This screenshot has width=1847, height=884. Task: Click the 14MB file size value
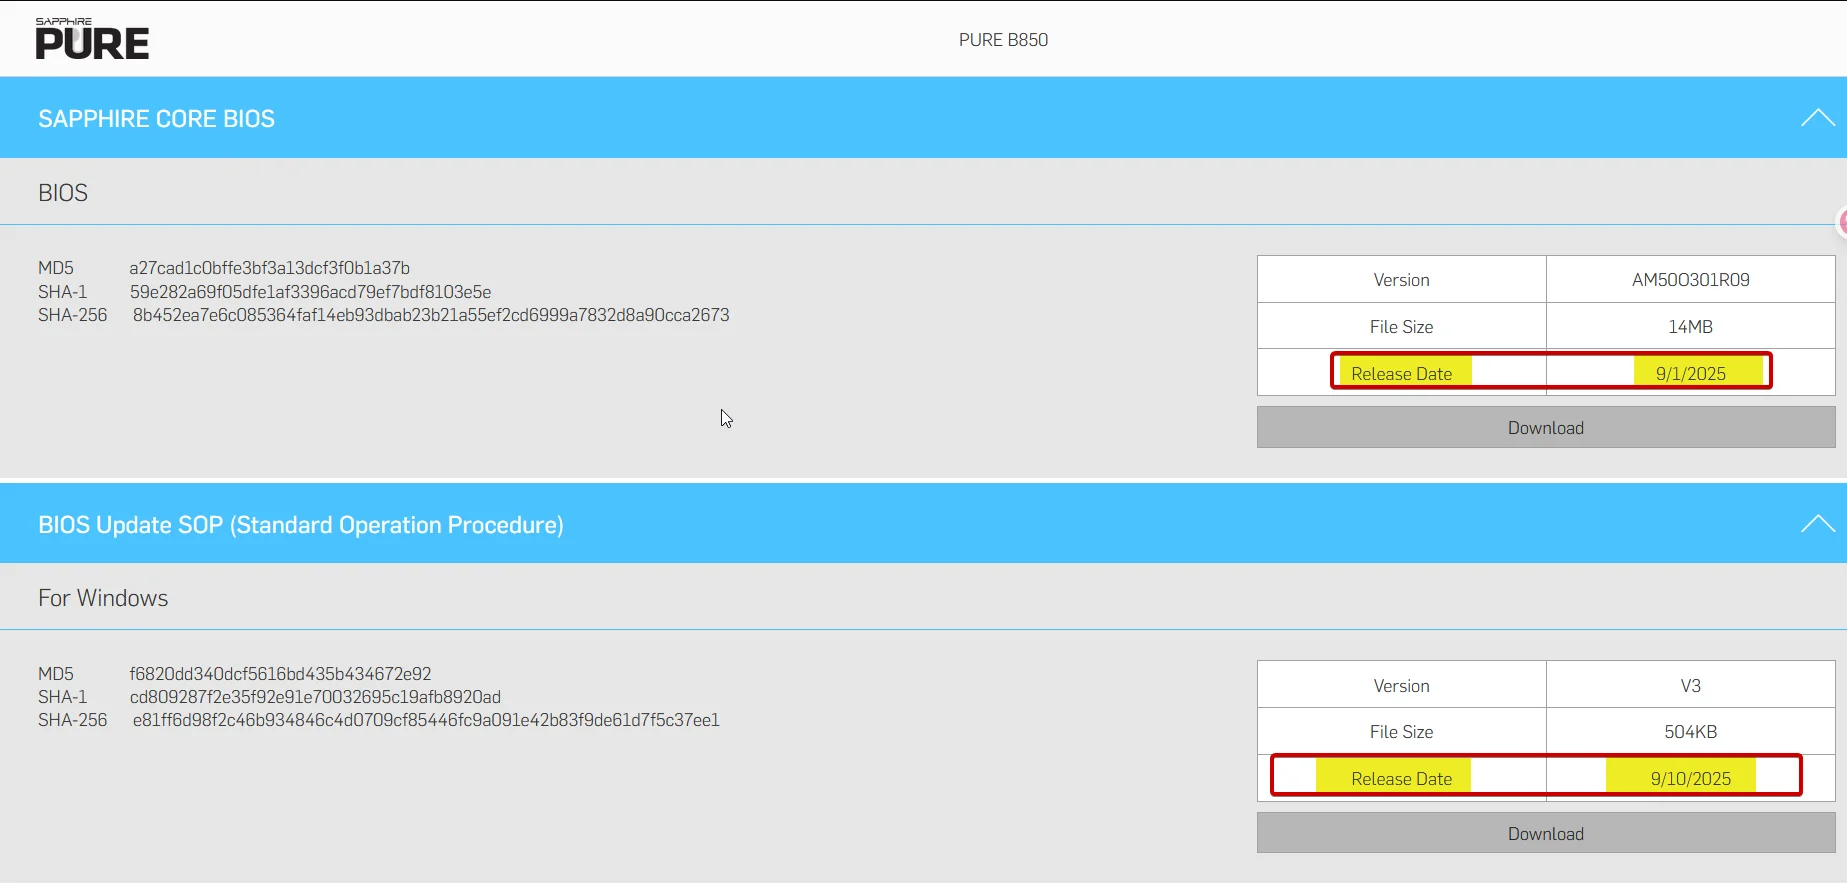pyautogui.click(x=1691, y=327)
